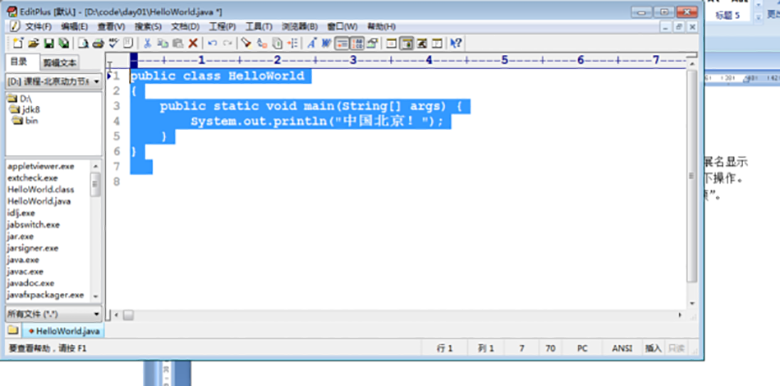Image resolution: width=780 pixels, height=386 pixels.
Task: Open the 文件(F) menu
Action: [x=38, y=26]
